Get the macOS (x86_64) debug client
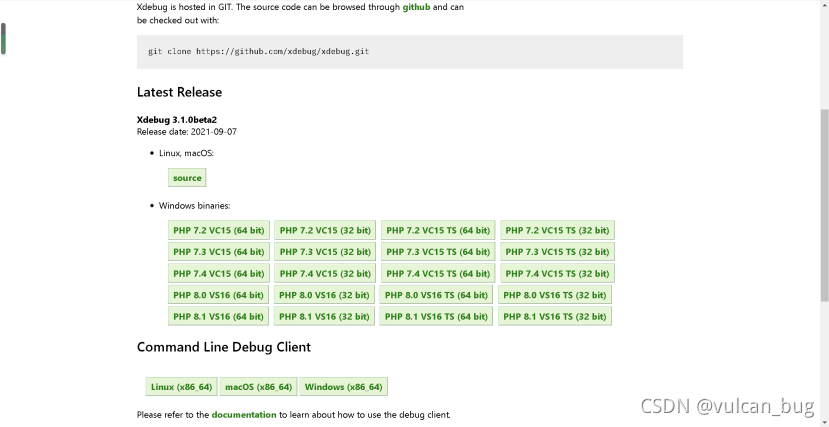 (259, 386)
